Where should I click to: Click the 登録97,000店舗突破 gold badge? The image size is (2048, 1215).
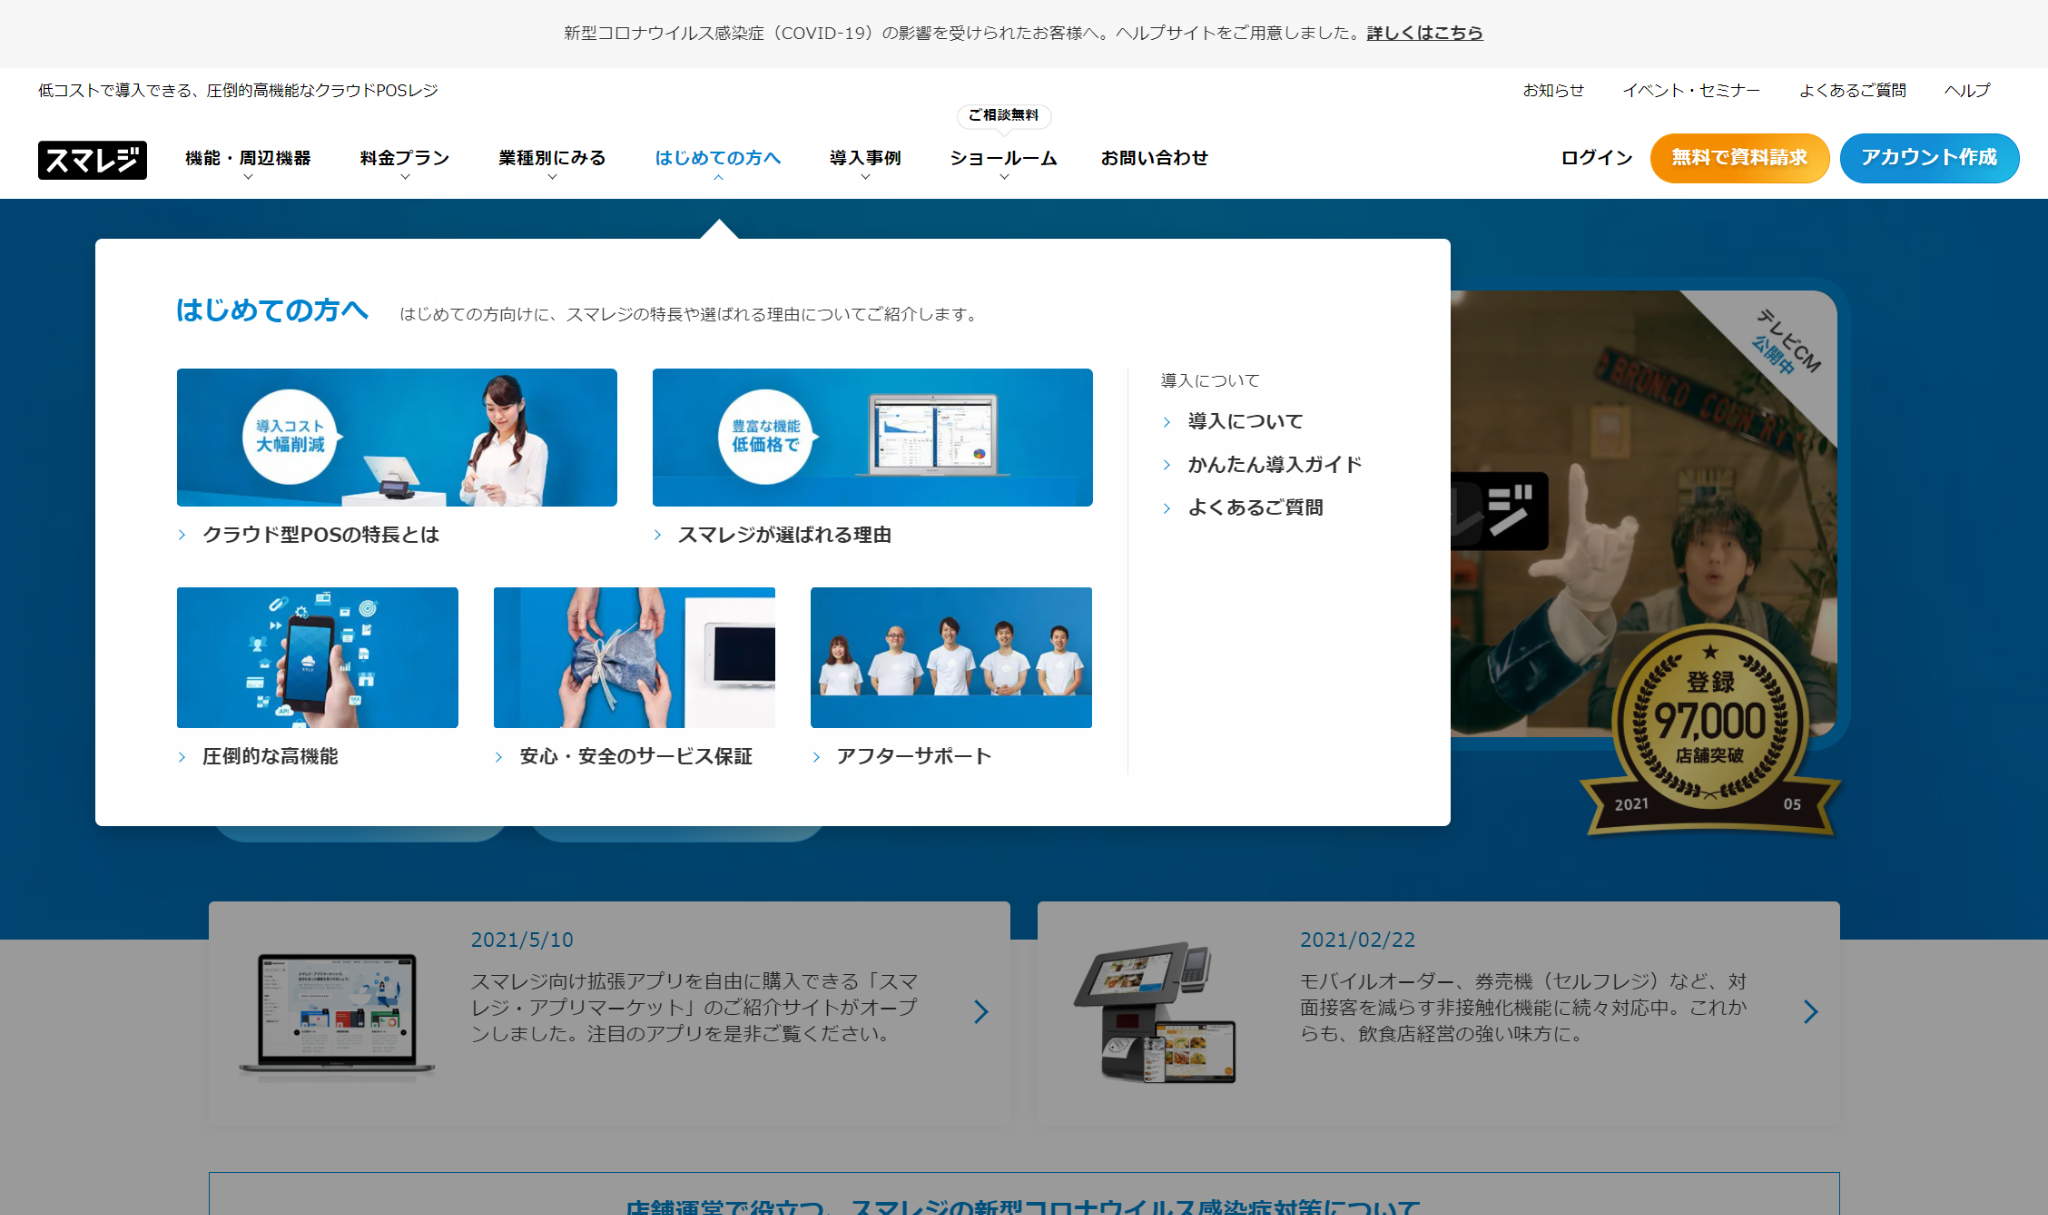pyautogui.click(x=1711, y=732)
